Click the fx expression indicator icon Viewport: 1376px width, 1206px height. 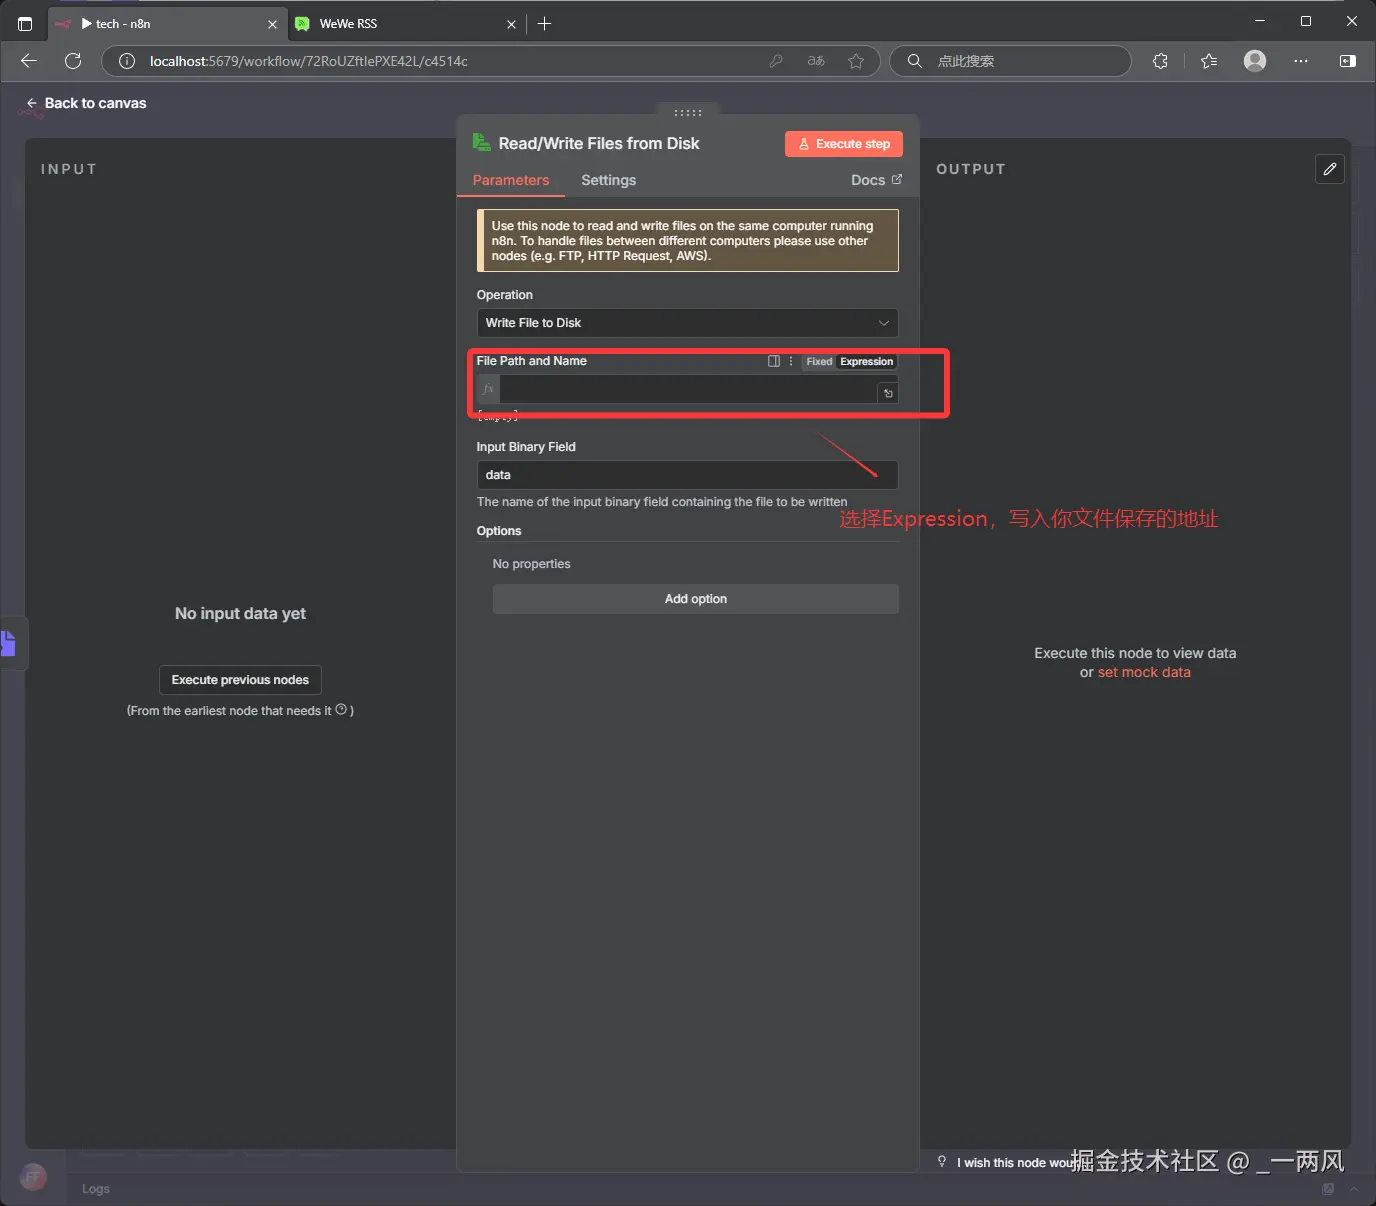(x=488, y=389)
